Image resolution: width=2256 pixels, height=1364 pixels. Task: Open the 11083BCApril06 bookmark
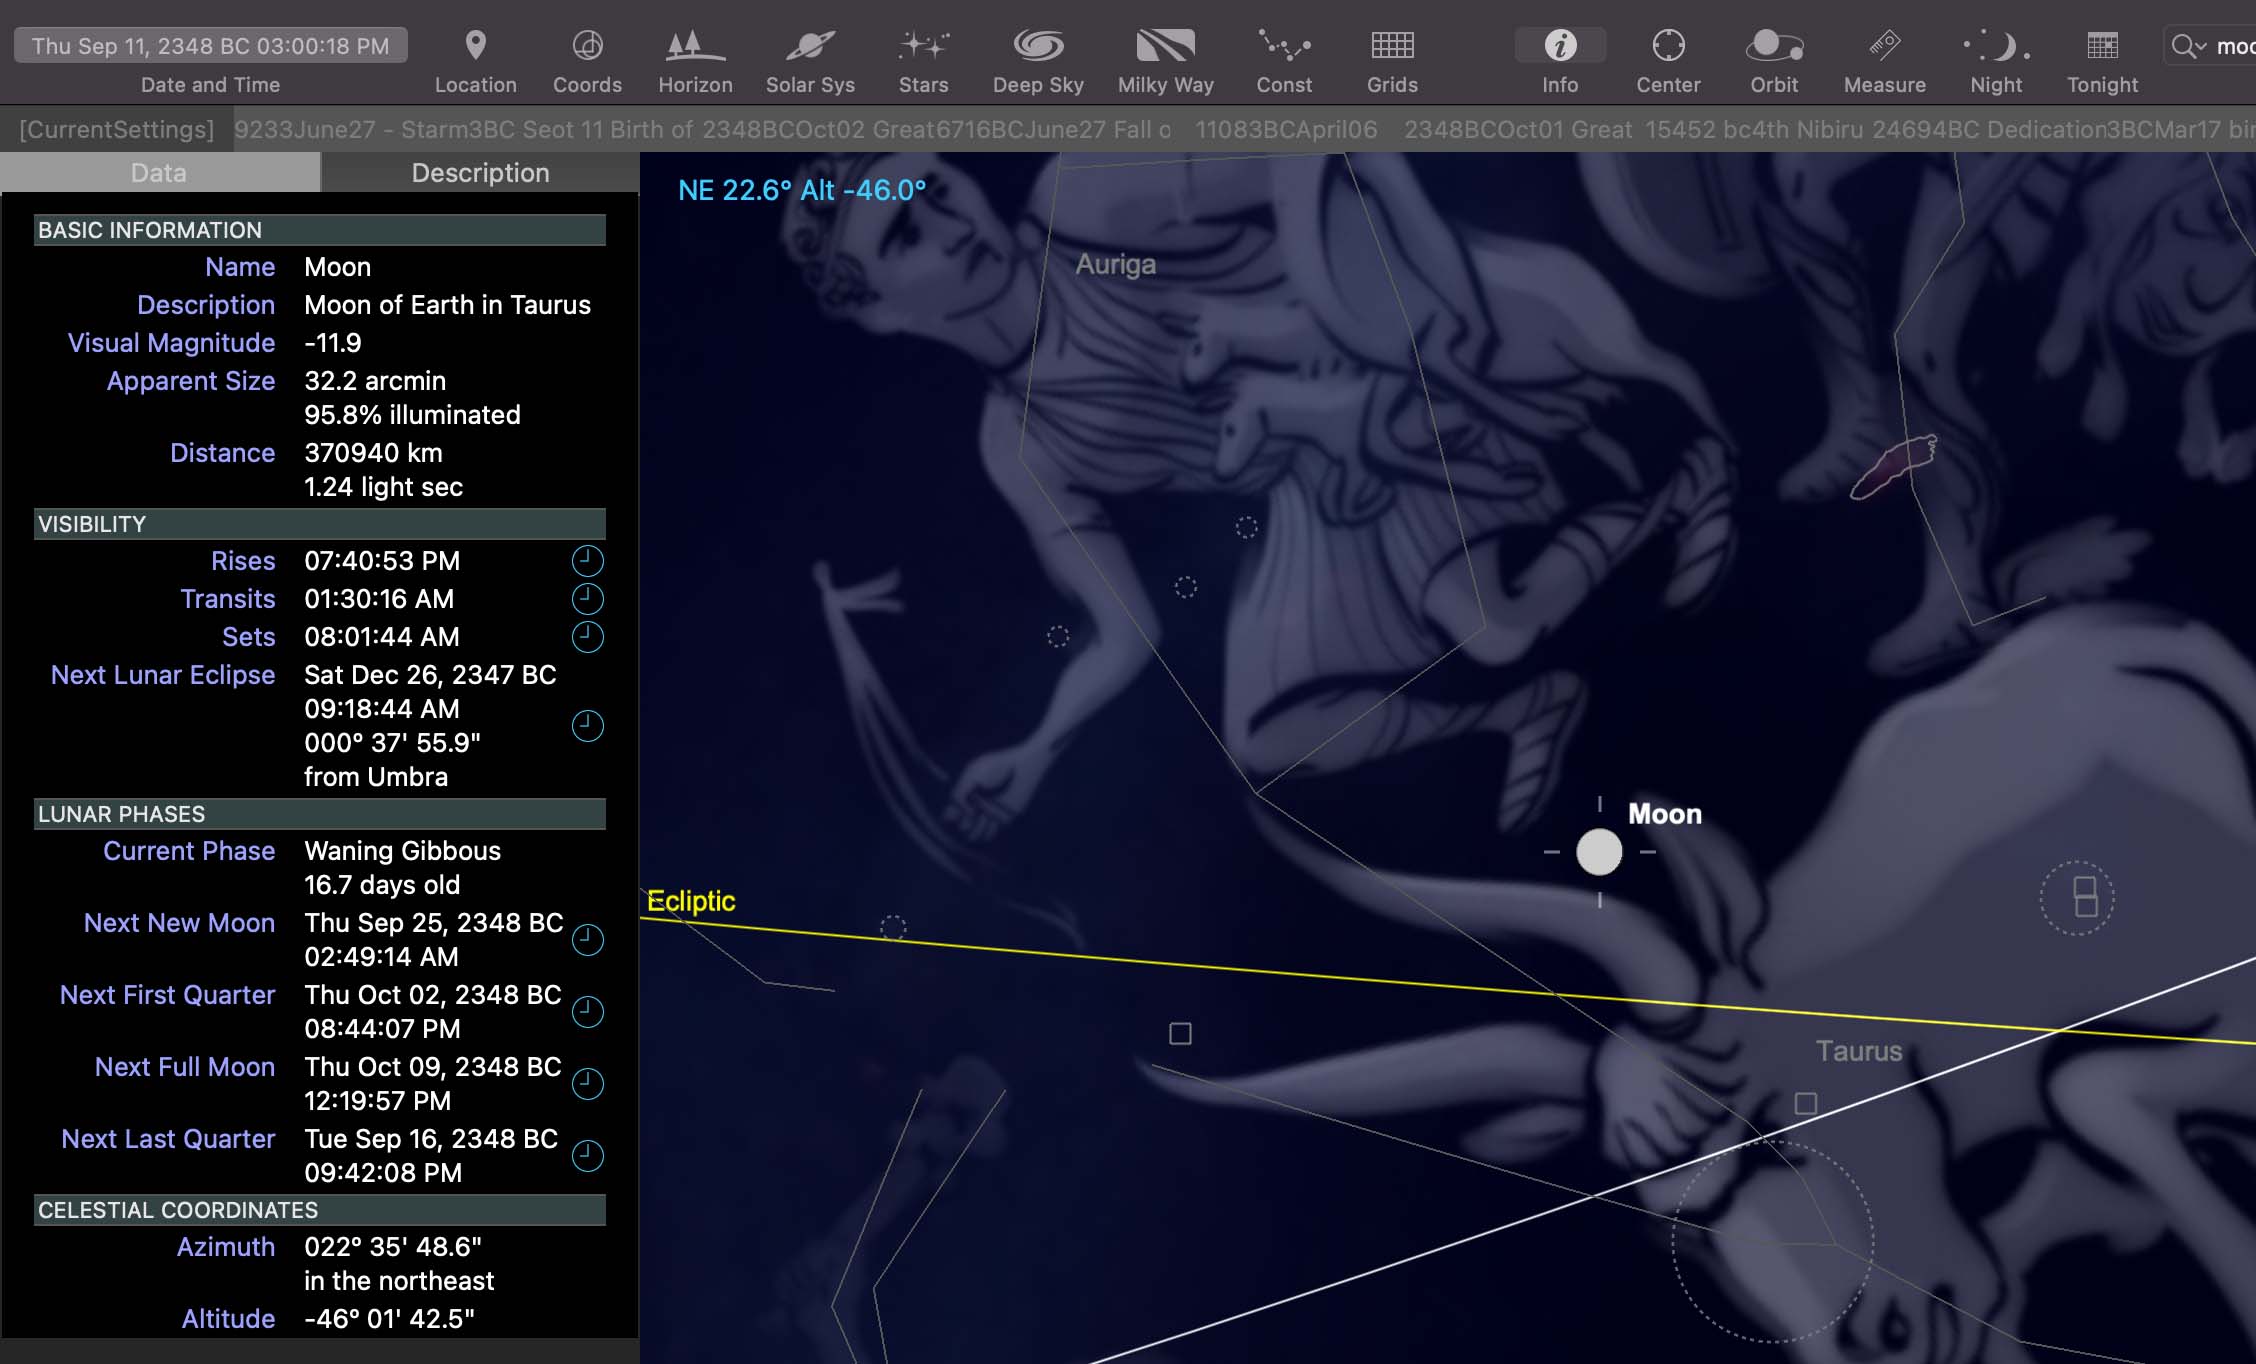click(x=1286, y=130)
